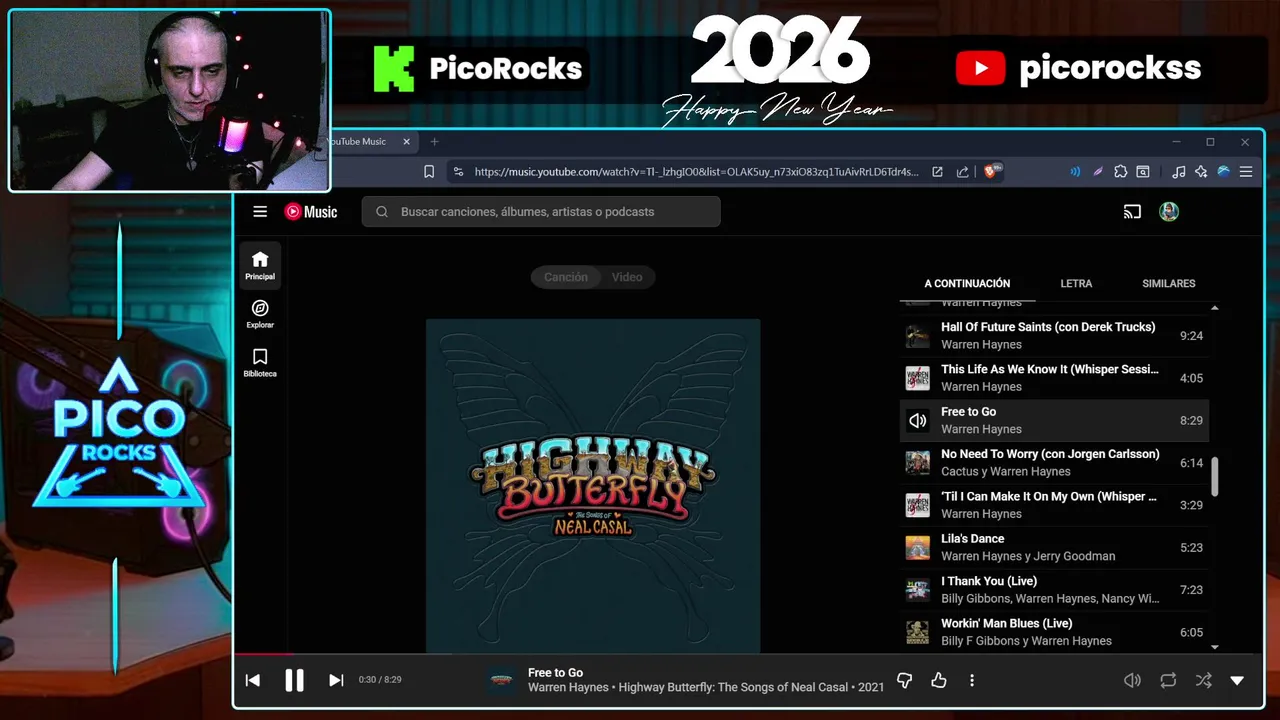Click the music note media control icon
This screenshot has width=1280, height=720.
[1179, 172]
